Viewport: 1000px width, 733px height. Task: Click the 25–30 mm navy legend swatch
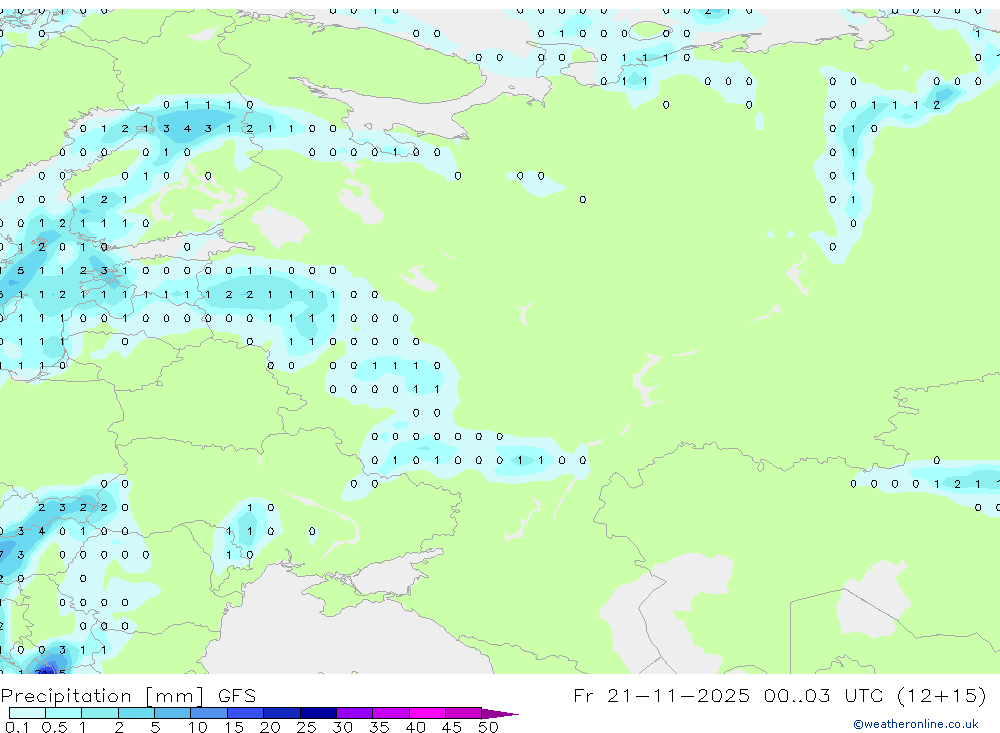click(318, 713)
